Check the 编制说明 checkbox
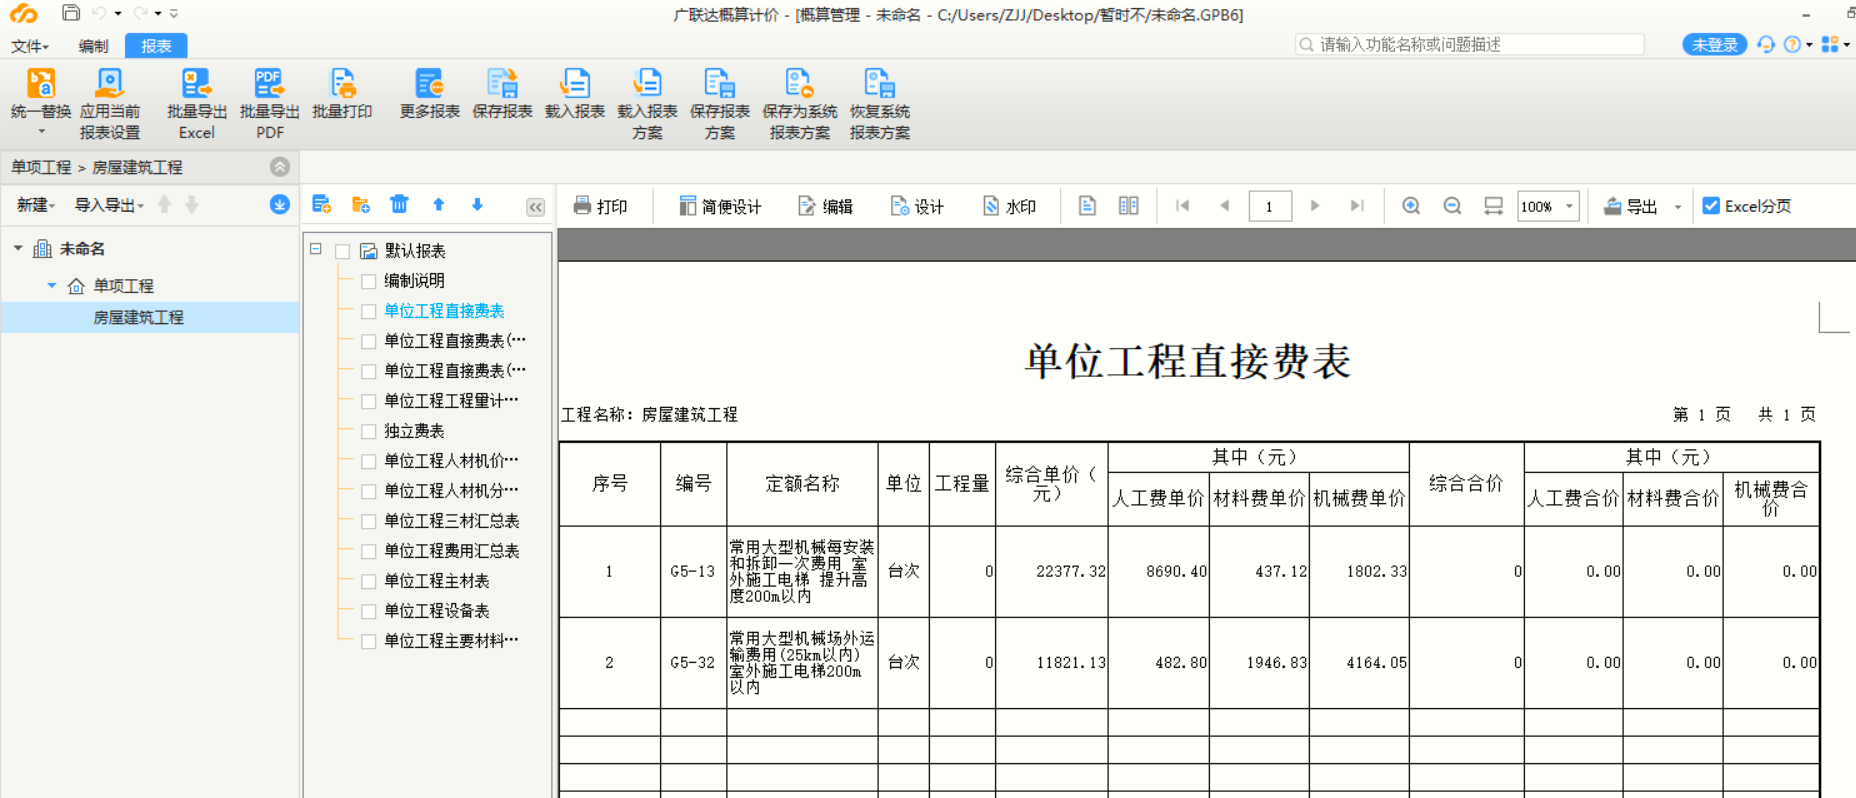 point(369,281)
